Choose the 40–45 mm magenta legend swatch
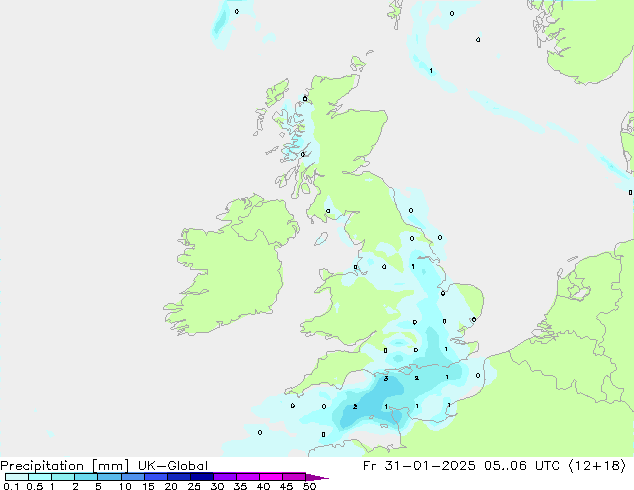This screenshot has width=634, height=490. 271,477
